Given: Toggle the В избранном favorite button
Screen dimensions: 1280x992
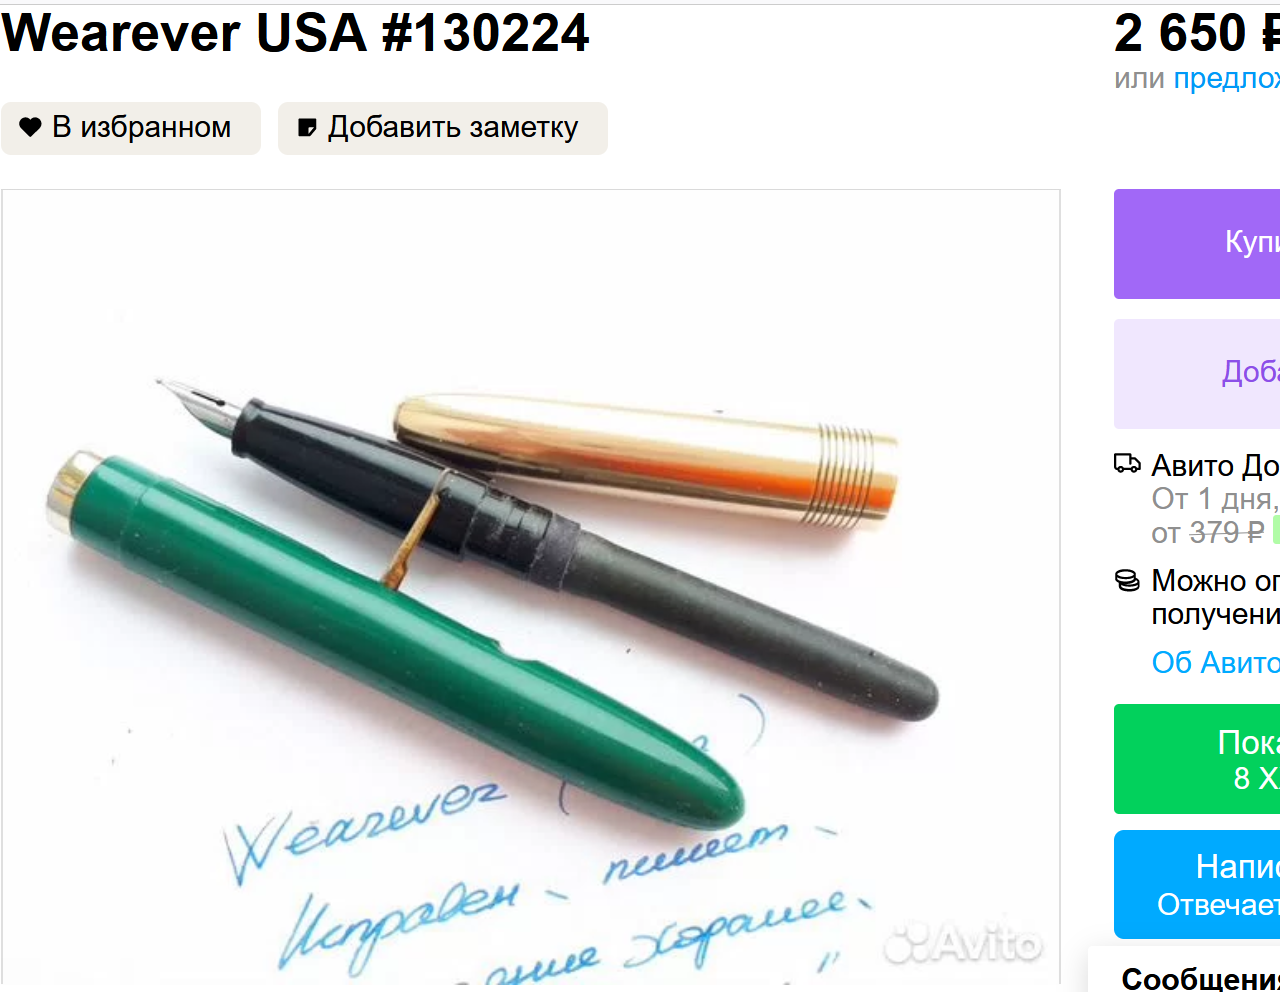Looking at the screenshot, I should tap(131, 128).
